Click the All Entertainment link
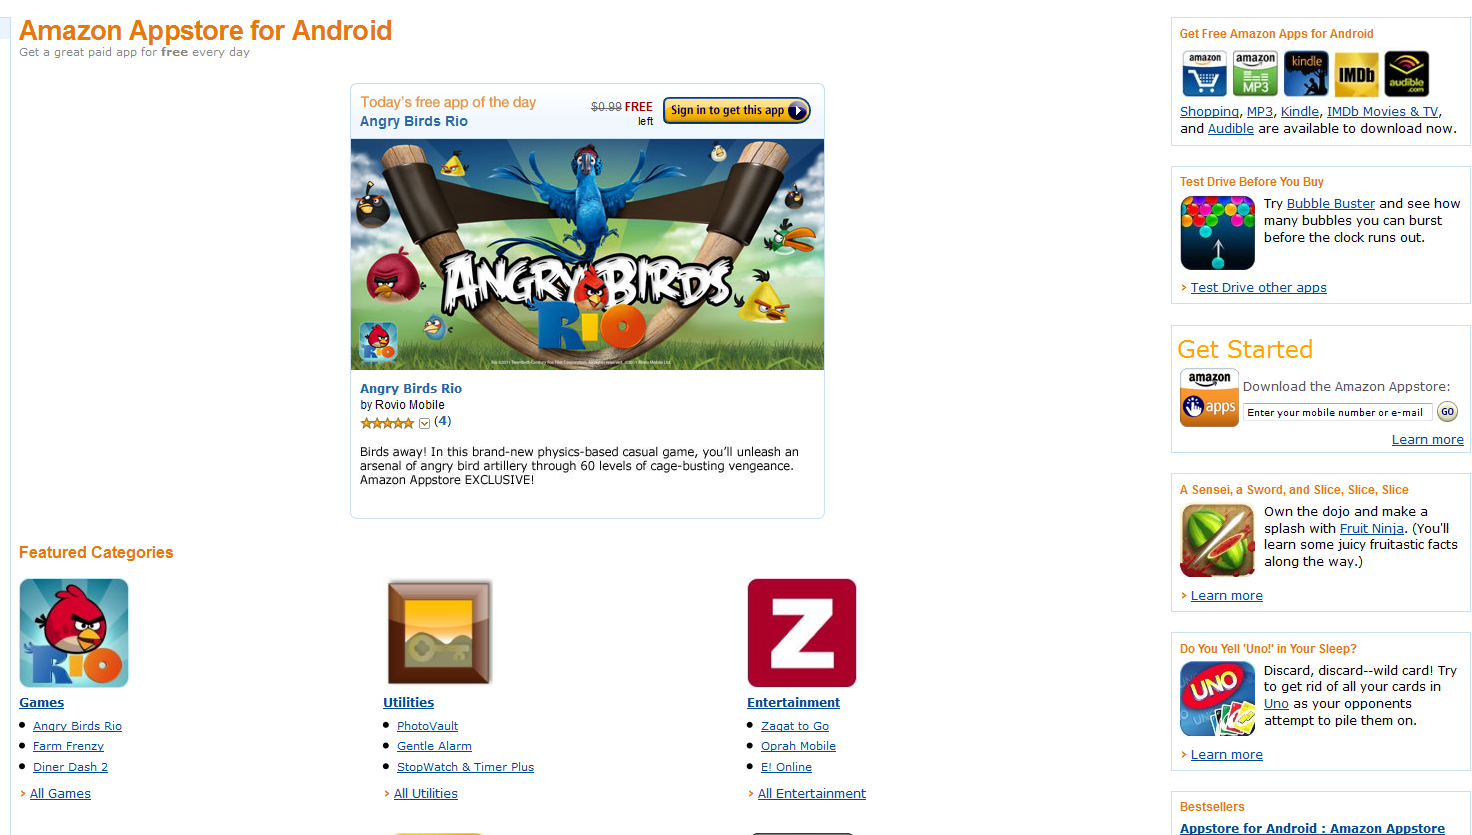 [x=812, y=794]
